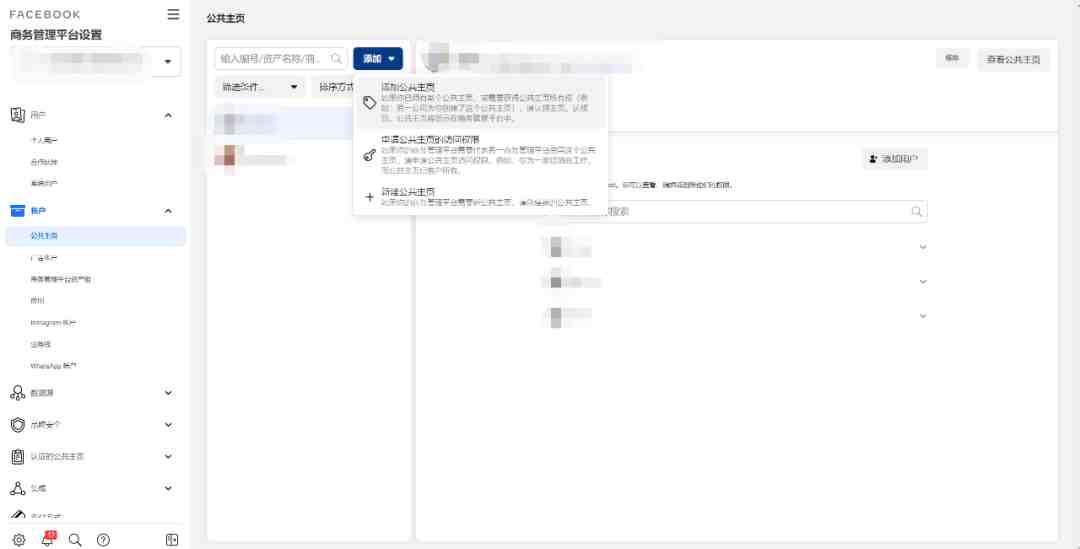Click the tag icon beside 添加公共主页

click(370, 103)
